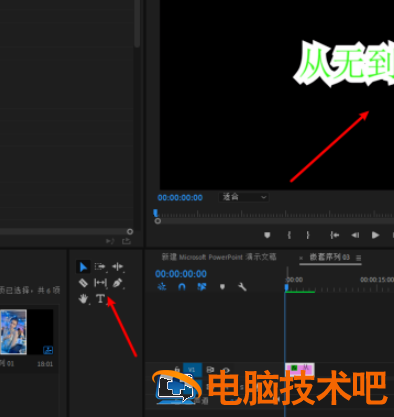Switch to the 嵌套序列 03 tab
This screenshot has width=394, height=417.
[329, 257]
